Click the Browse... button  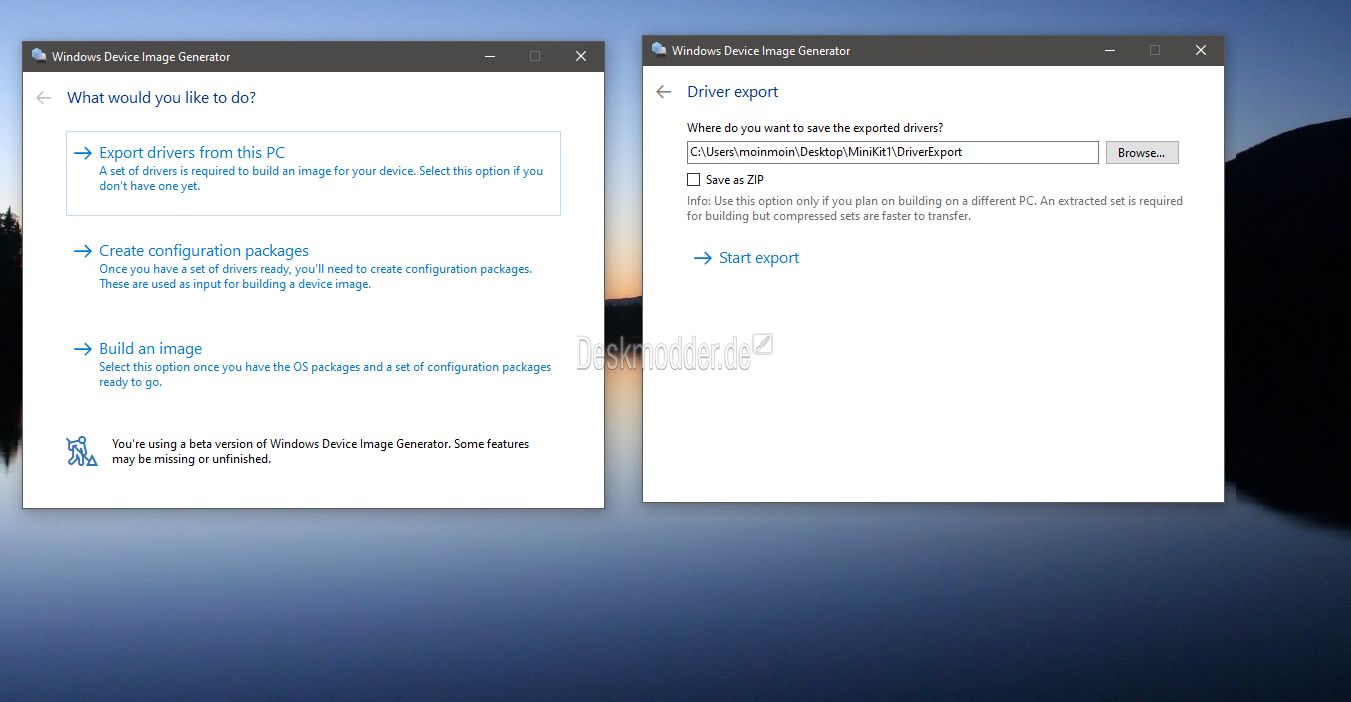[1142, 153]
